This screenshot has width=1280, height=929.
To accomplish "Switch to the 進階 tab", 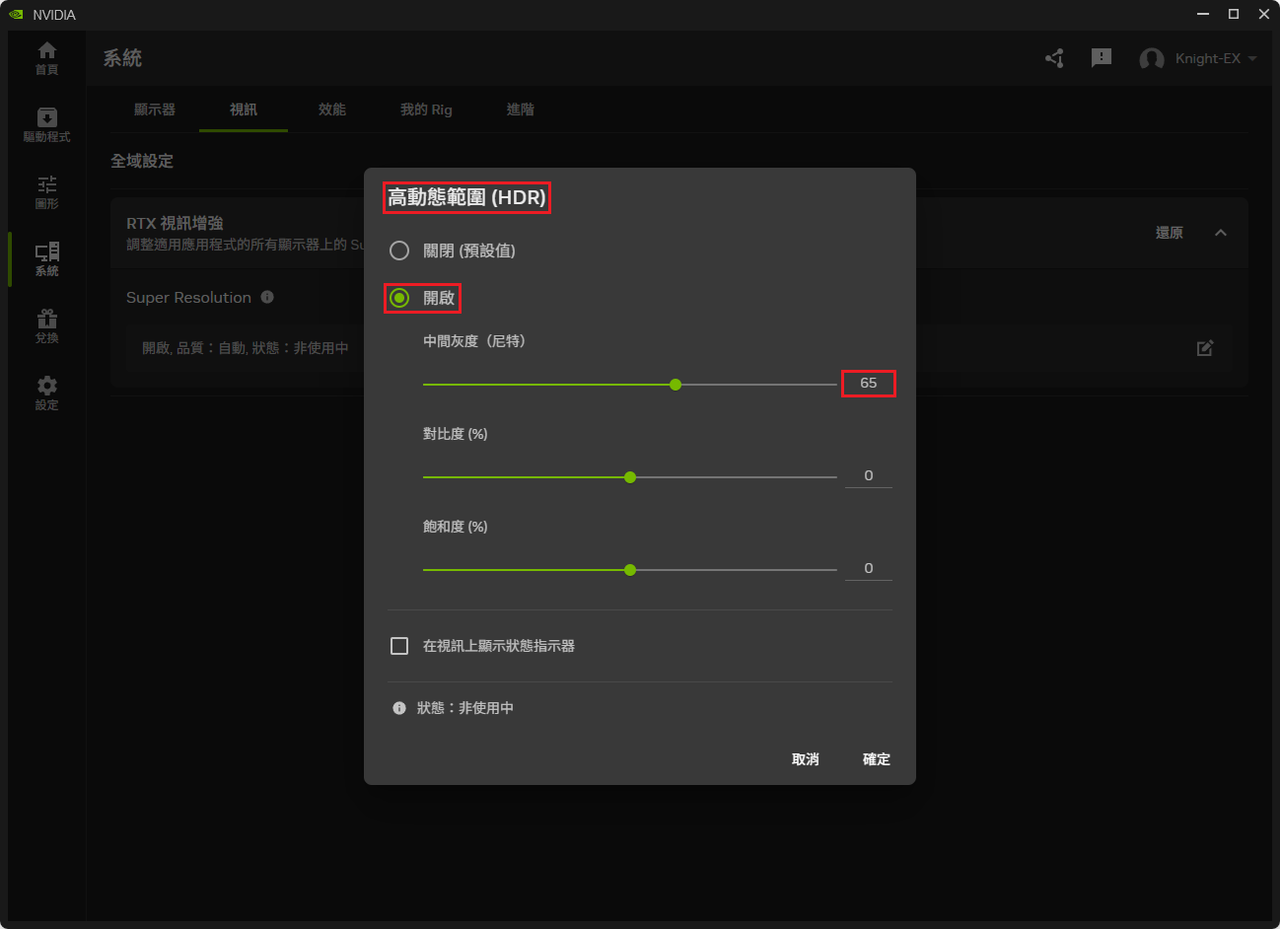I will pyautogui.click(x=520, y=109).
